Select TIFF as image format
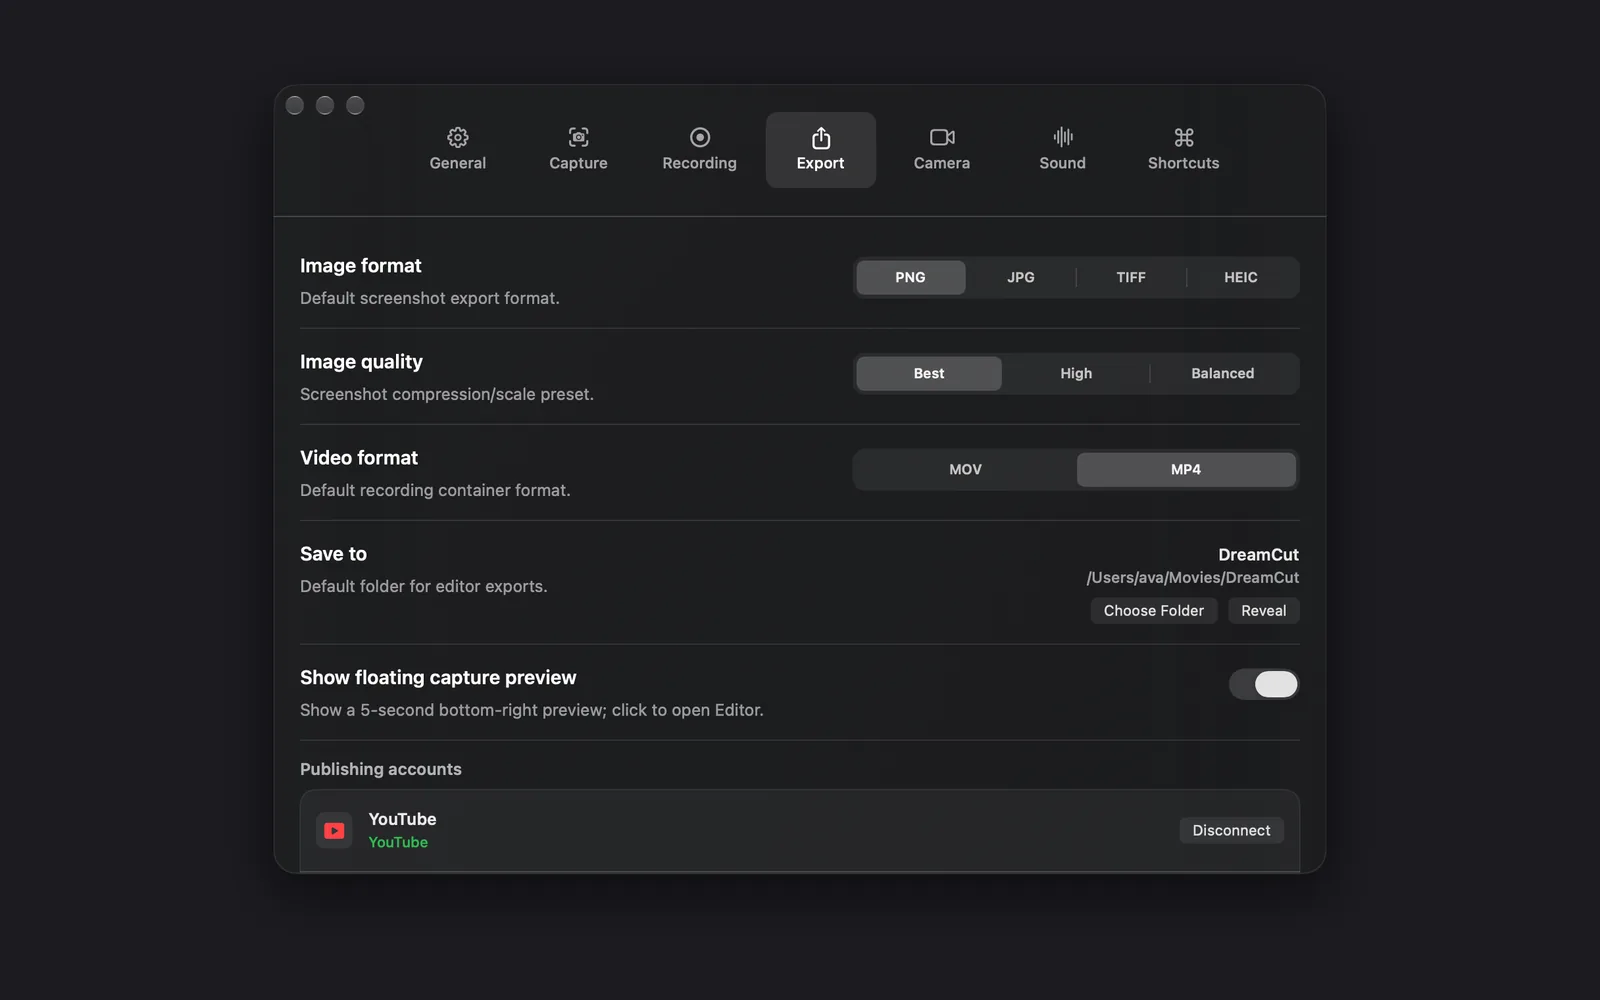 pos(1131,277)
